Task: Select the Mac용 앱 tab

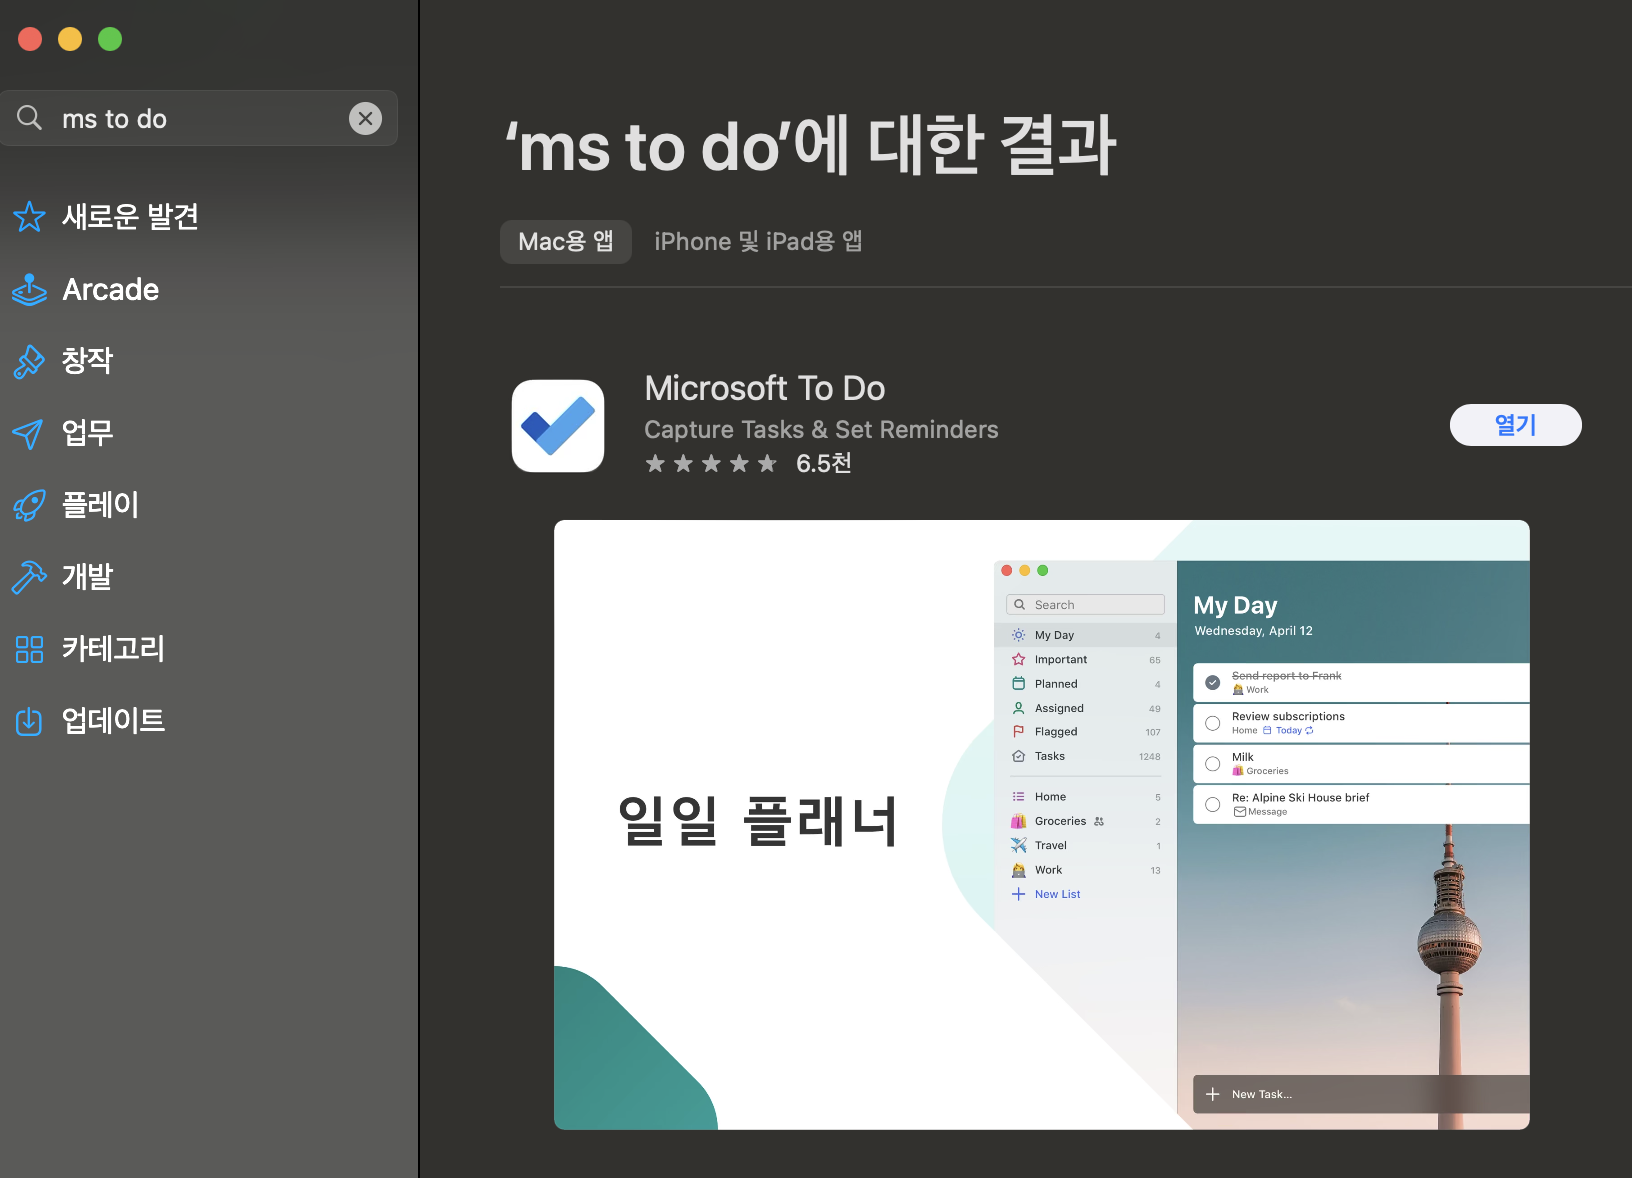Action: coord(566,242)
